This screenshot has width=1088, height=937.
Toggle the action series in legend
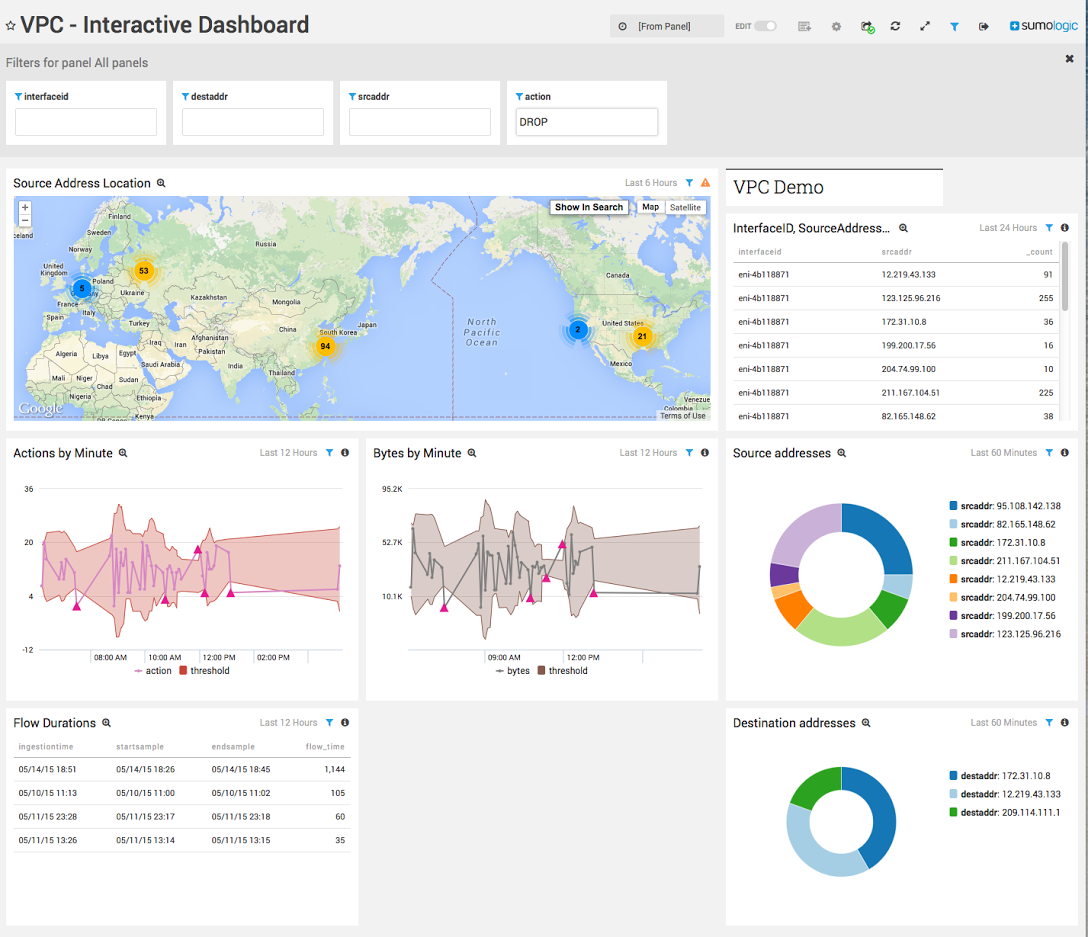point(153,671)
